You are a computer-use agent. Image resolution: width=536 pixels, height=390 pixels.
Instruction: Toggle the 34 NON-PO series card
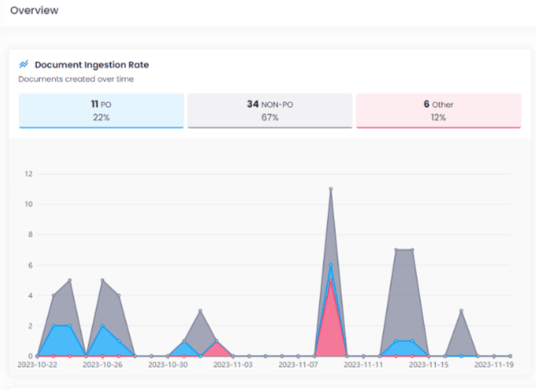click(x=270, y=111)
